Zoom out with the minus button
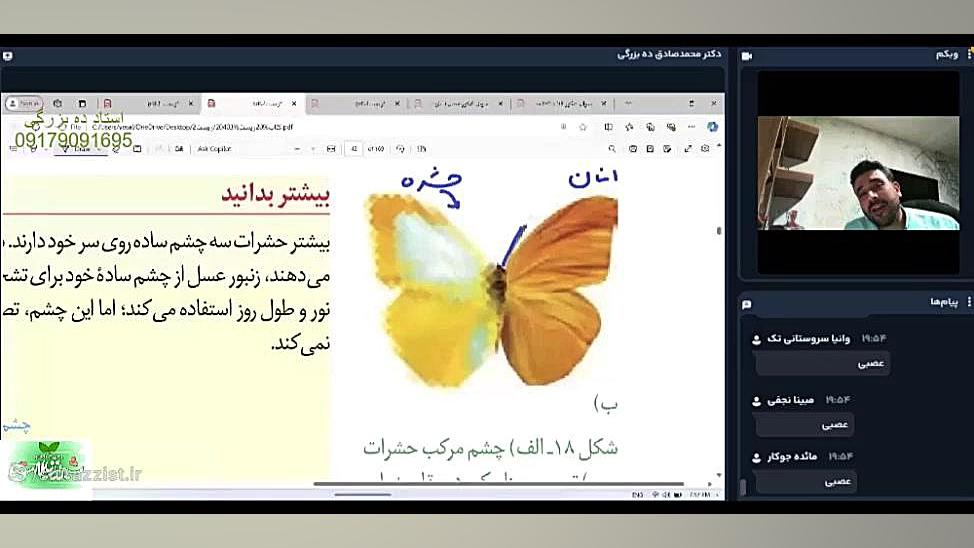The height and width of the screenshot is (548, 974). (297, 149)
